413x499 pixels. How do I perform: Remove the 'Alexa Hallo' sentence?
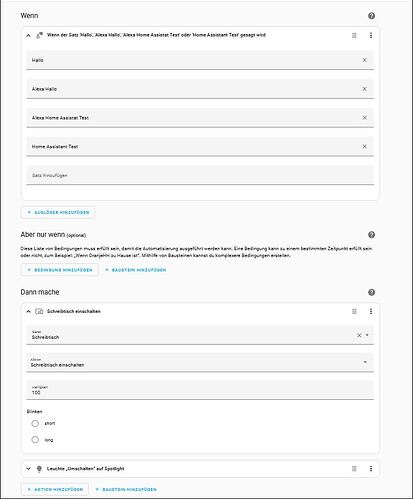click(364, 89)
